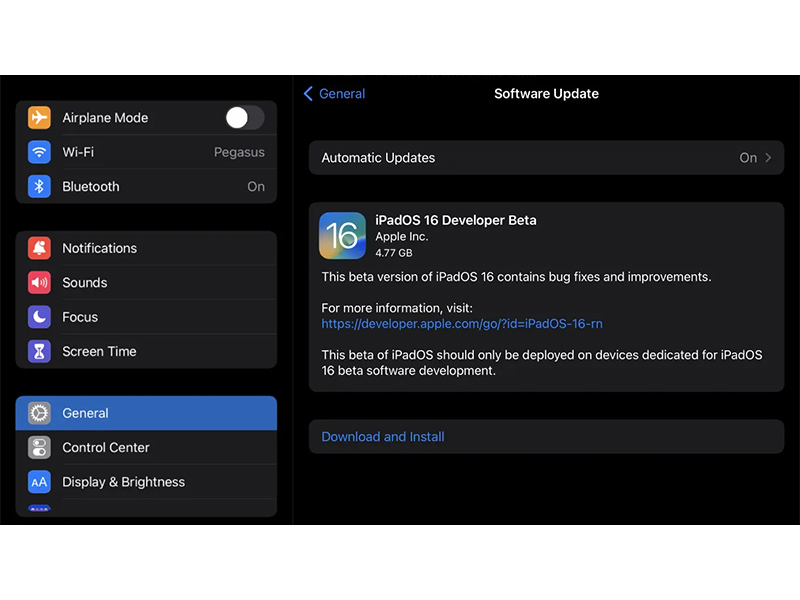The height and width of the screenshot is (600, 800).
Task: Click the Automatic Updates On value
Action: pos(748,158)
